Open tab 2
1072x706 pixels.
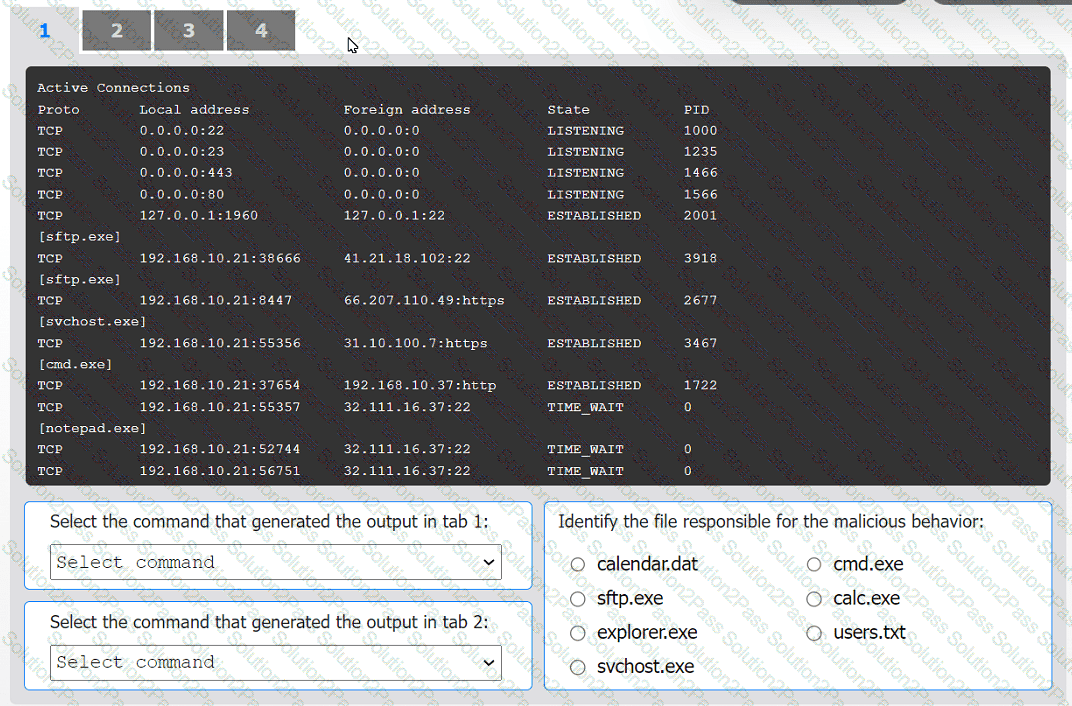[x=116, y=31]
